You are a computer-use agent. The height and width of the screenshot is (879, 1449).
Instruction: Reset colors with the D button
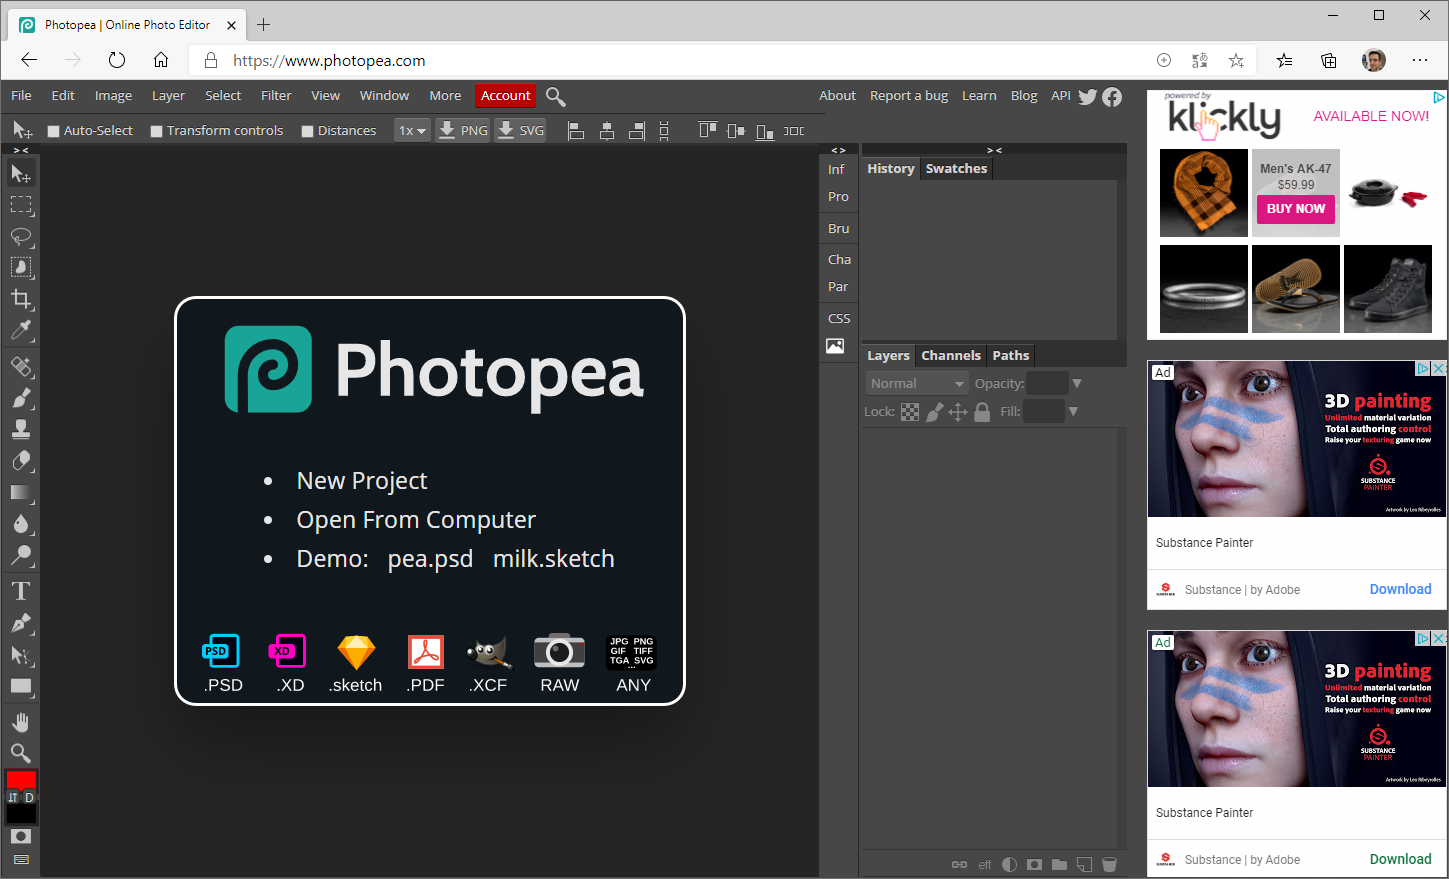tap(29, 797)
